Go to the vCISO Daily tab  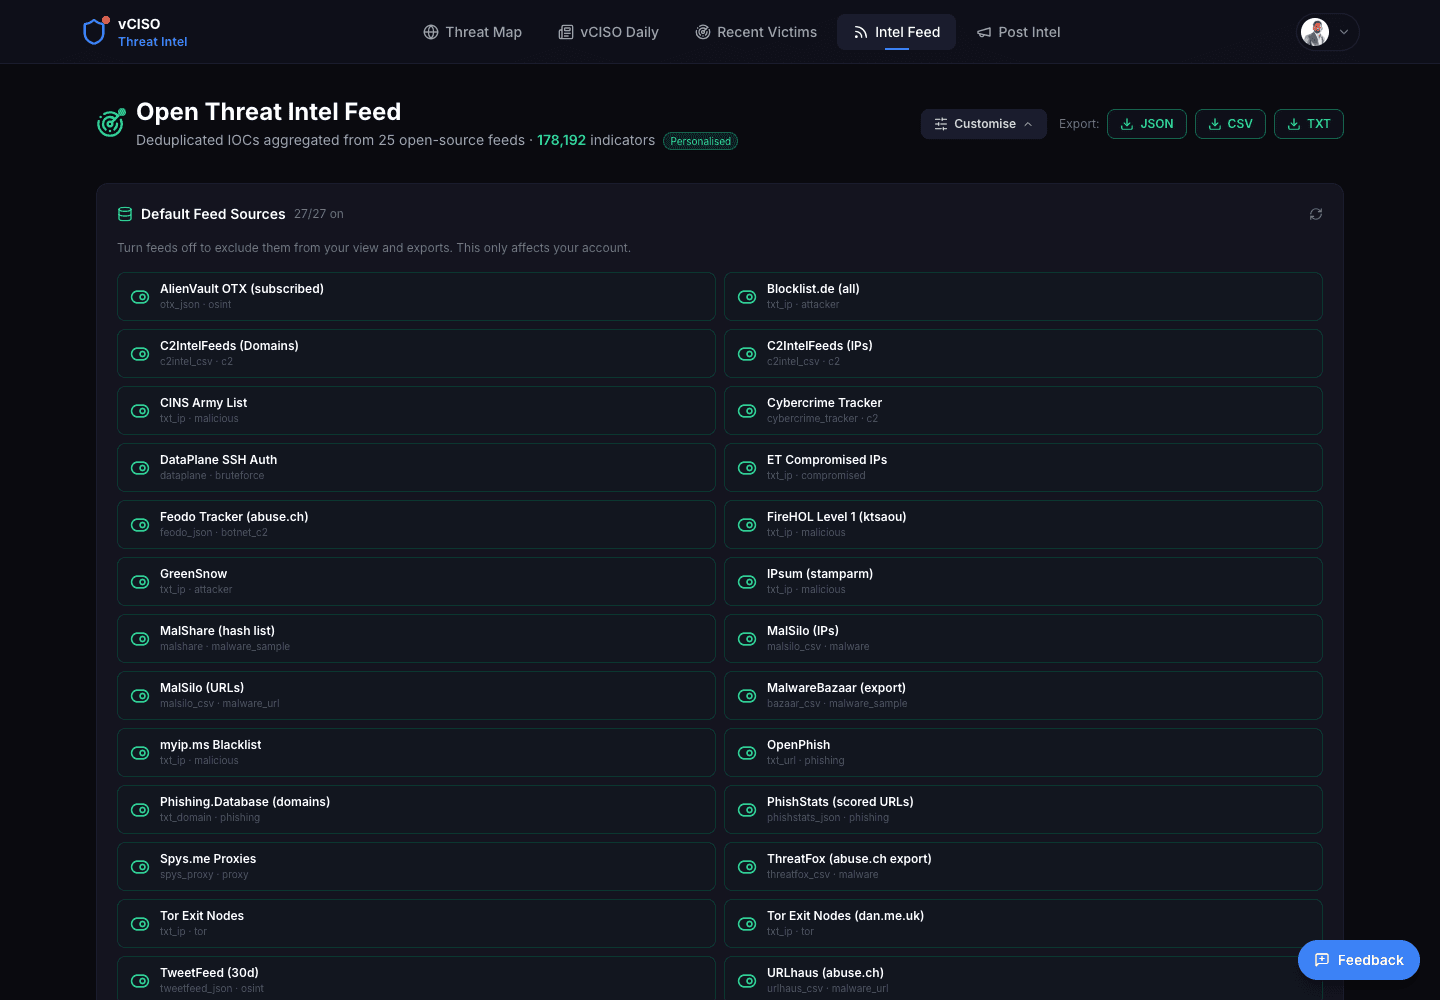click(609, 32)
